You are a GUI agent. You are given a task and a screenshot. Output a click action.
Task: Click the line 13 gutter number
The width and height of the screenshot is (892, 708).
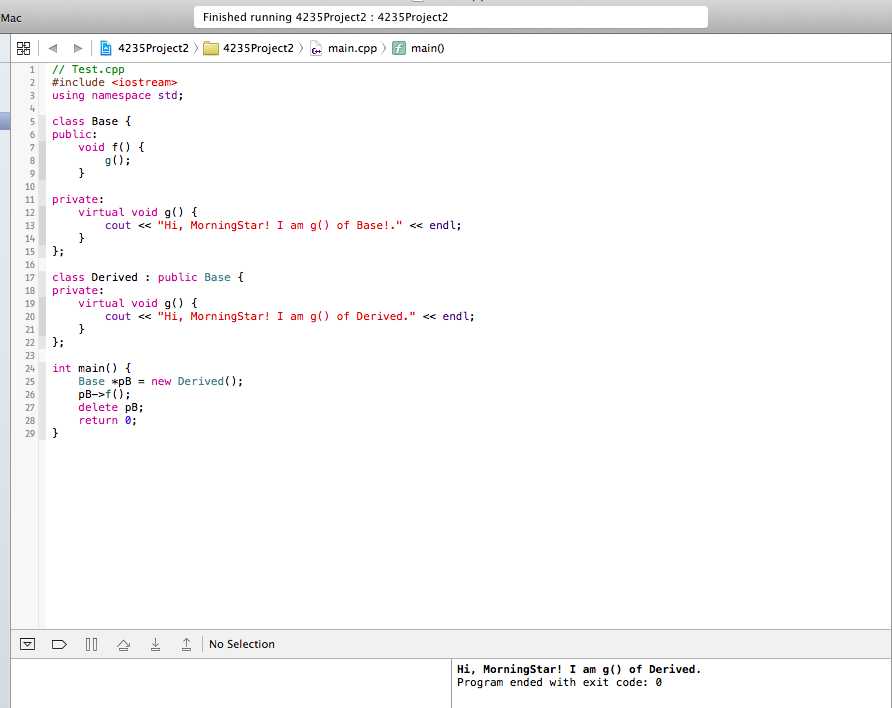pyautogui.click(x=30, y=226)
